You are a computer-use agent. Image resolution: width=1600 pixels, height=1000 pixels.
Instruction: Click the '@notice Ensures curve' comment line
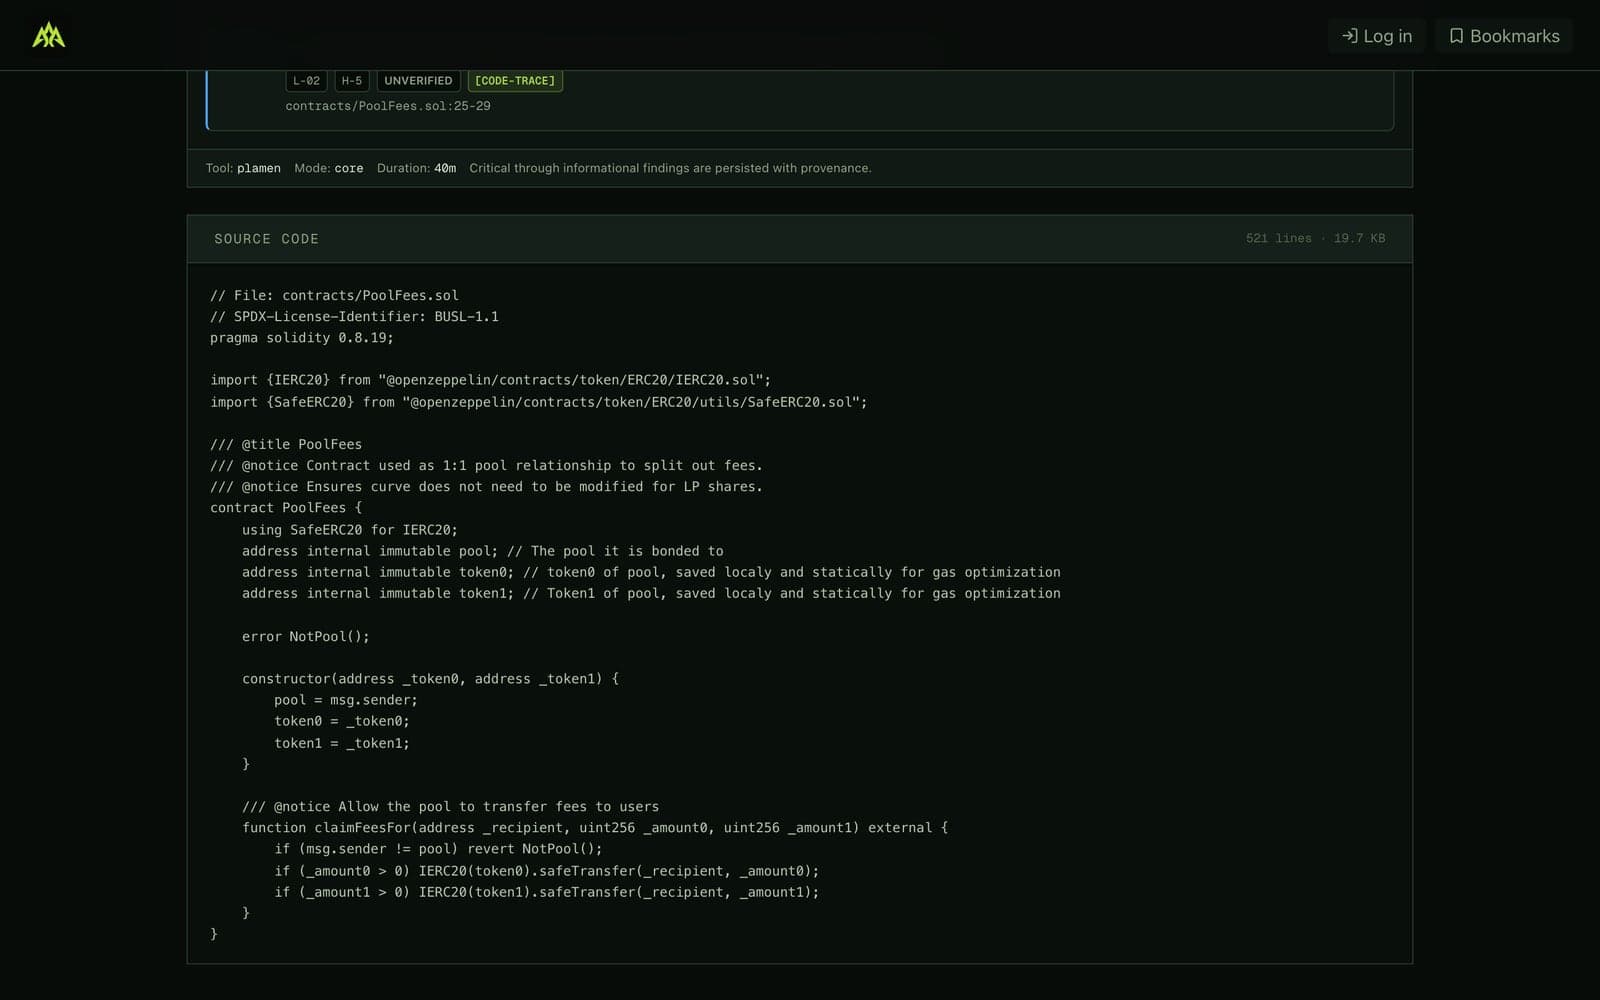tap(486, 487)
